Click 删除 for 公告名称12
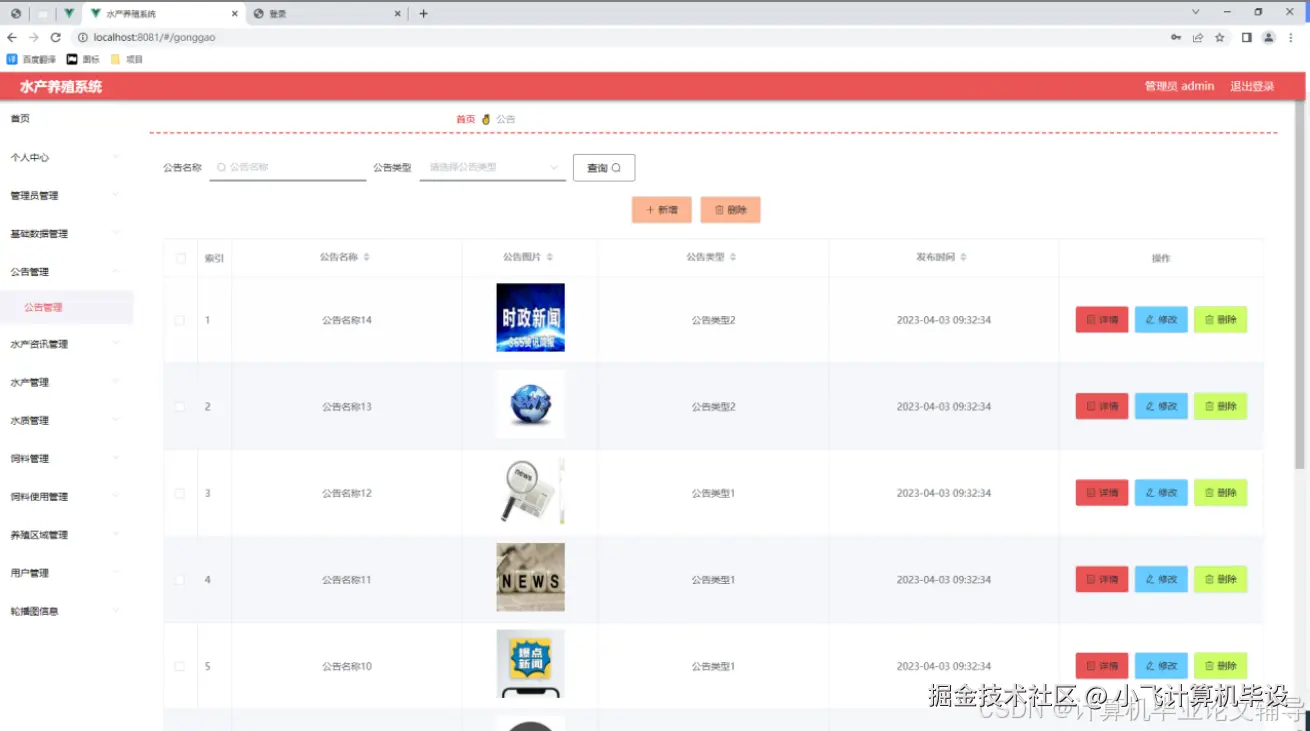Viewport: 1310px width, 731px height. (x=1220, y=493)
